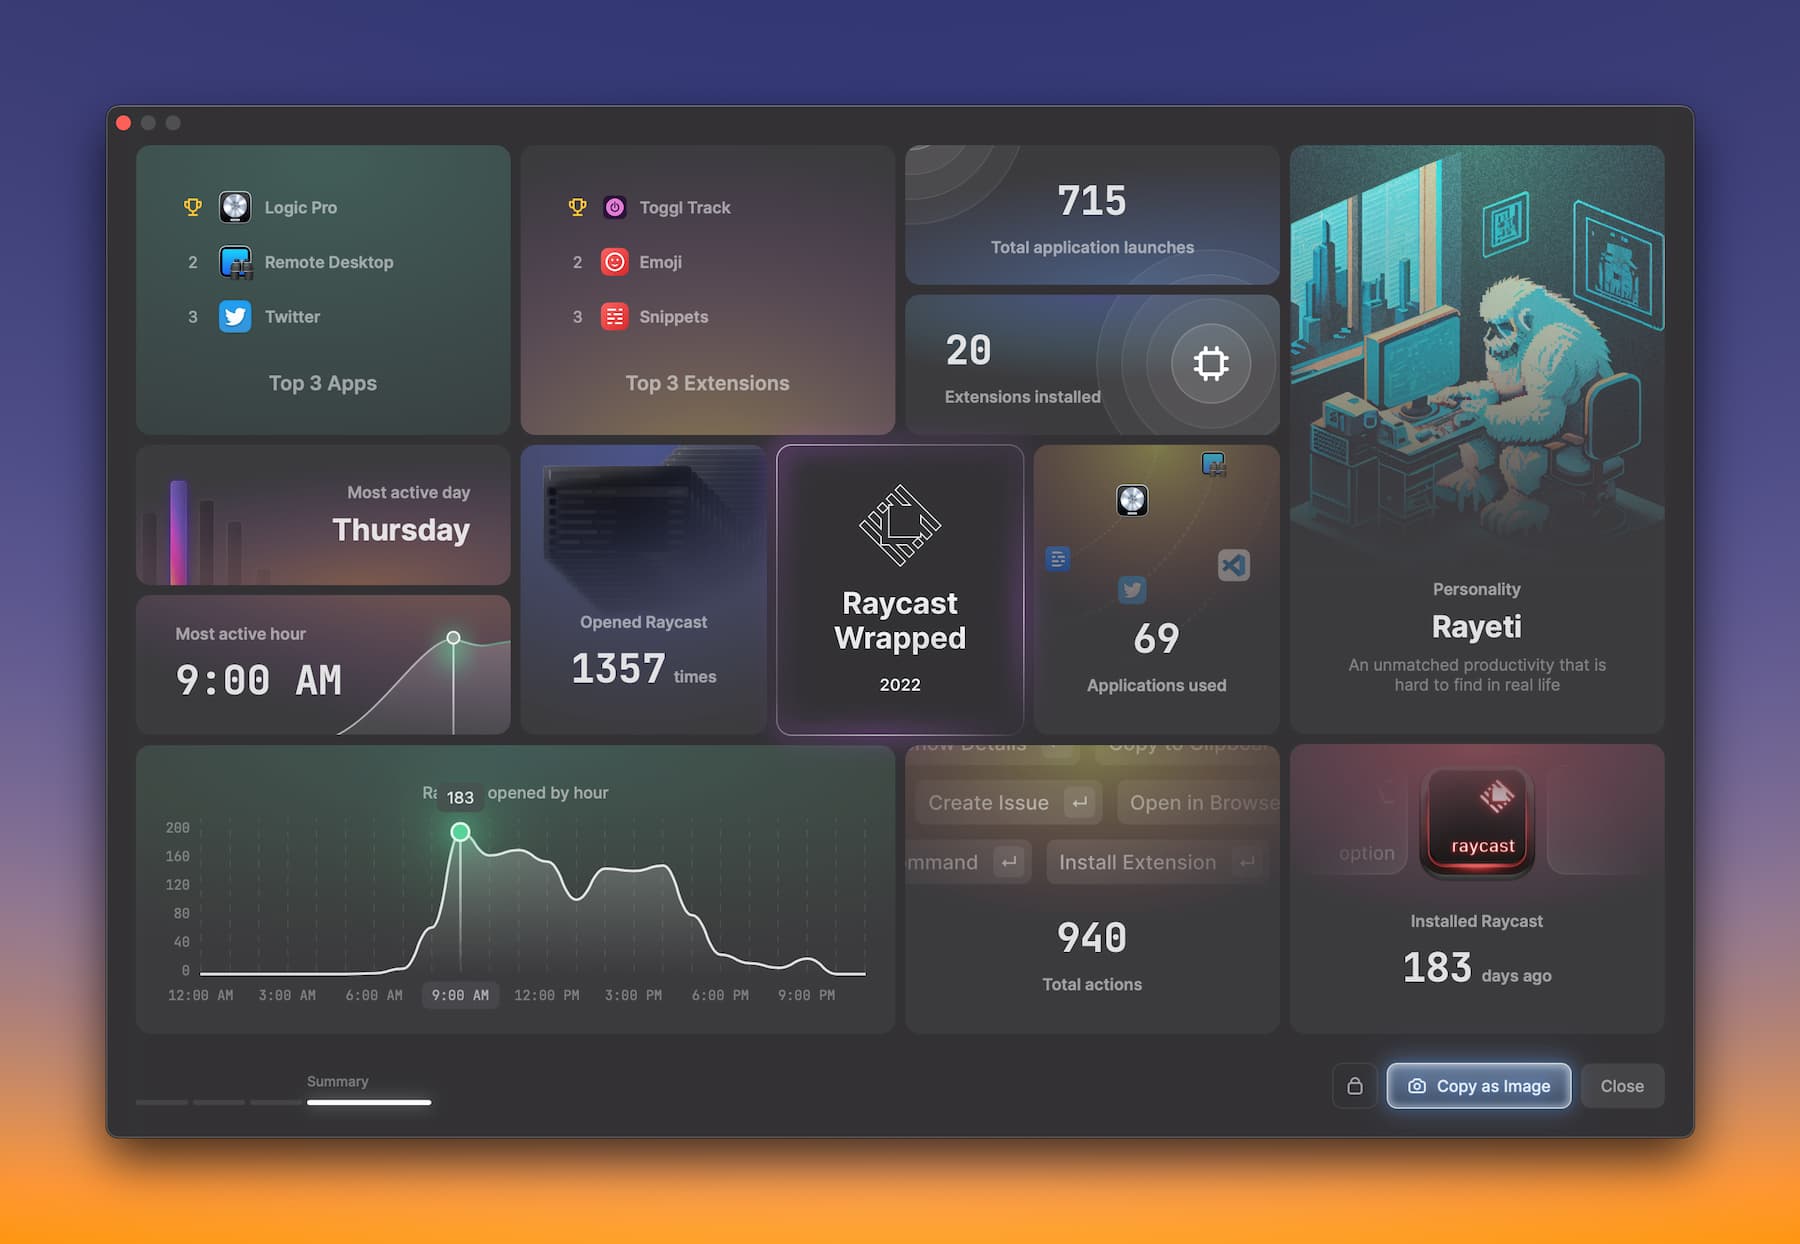Go to the second page indicator
1800x1244 pixels.
pos(219,1102)
